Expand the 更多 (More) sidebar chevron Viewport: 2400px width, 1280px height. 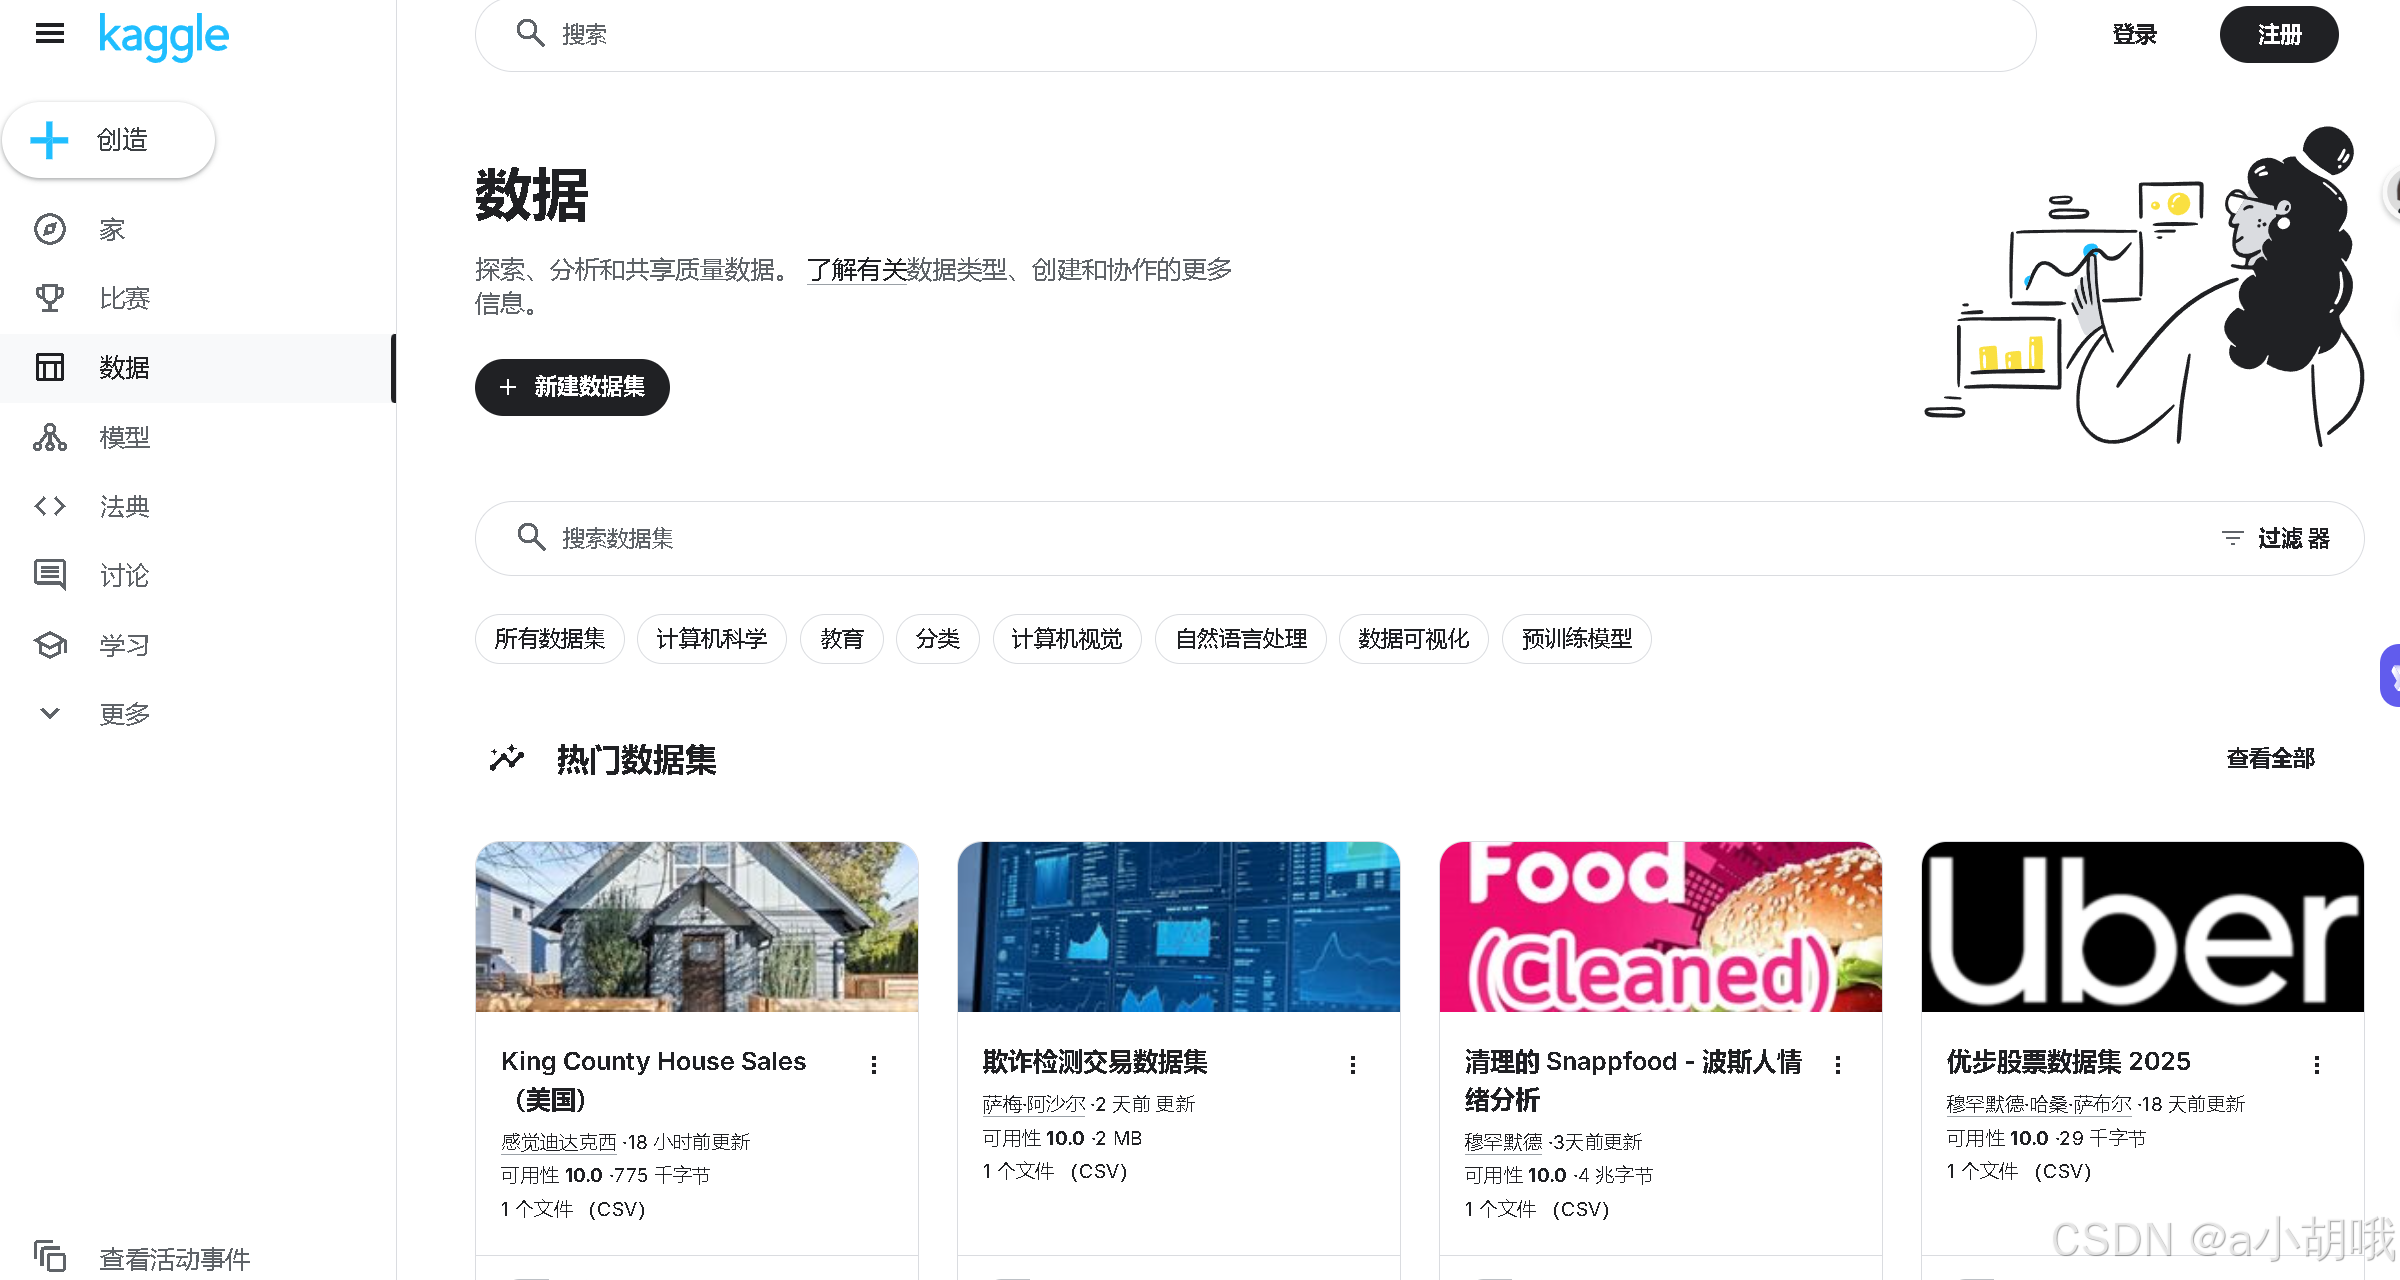click(x=50, y=713)
